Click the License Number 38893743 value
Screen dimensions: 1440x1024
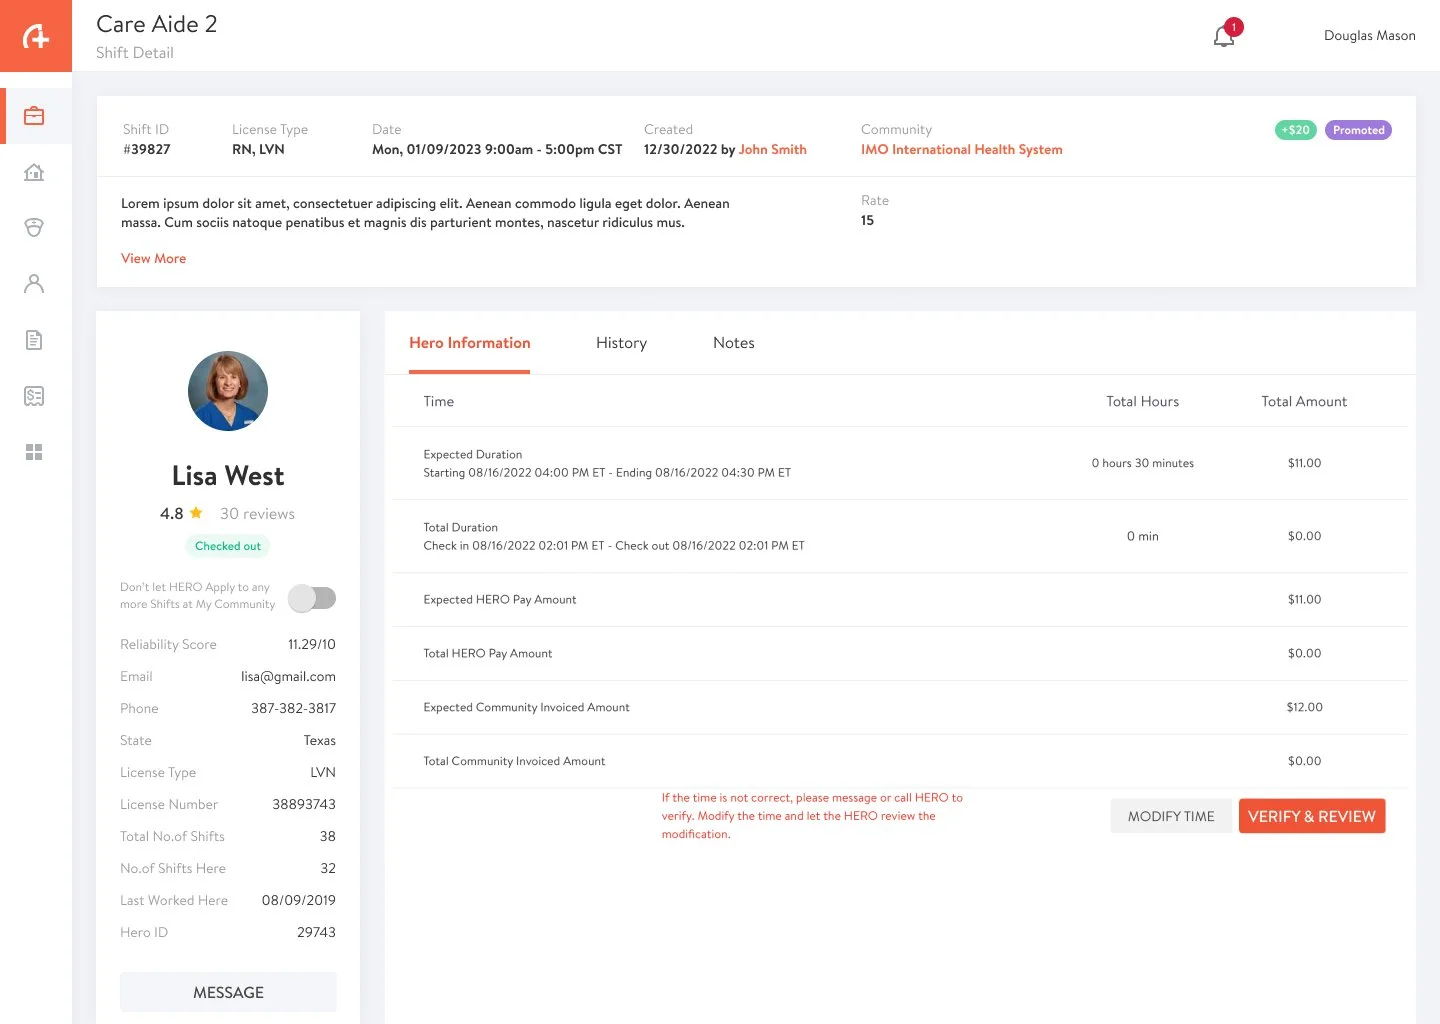tap(304, 804)
